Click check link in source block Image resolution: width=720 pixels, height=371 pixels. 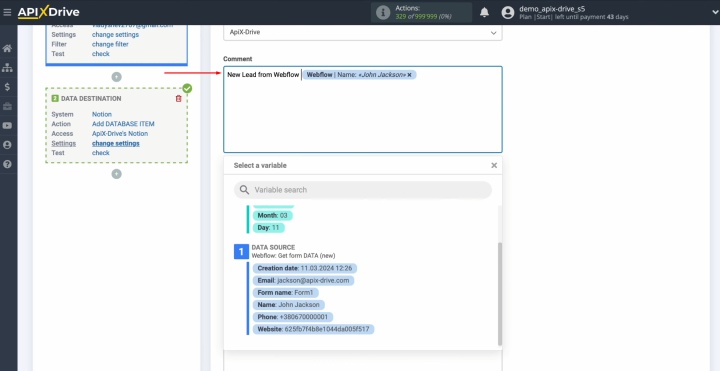point(101,54)
